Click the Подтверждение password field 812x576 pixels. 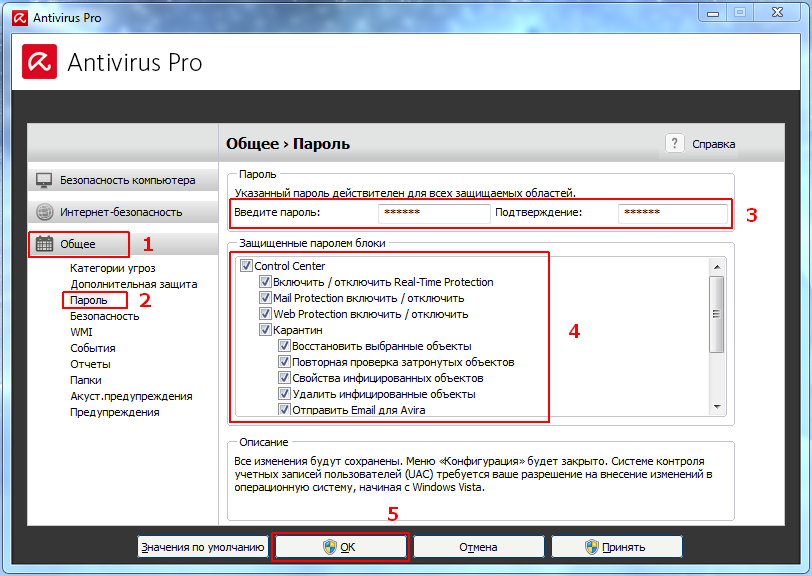(673, 213)
